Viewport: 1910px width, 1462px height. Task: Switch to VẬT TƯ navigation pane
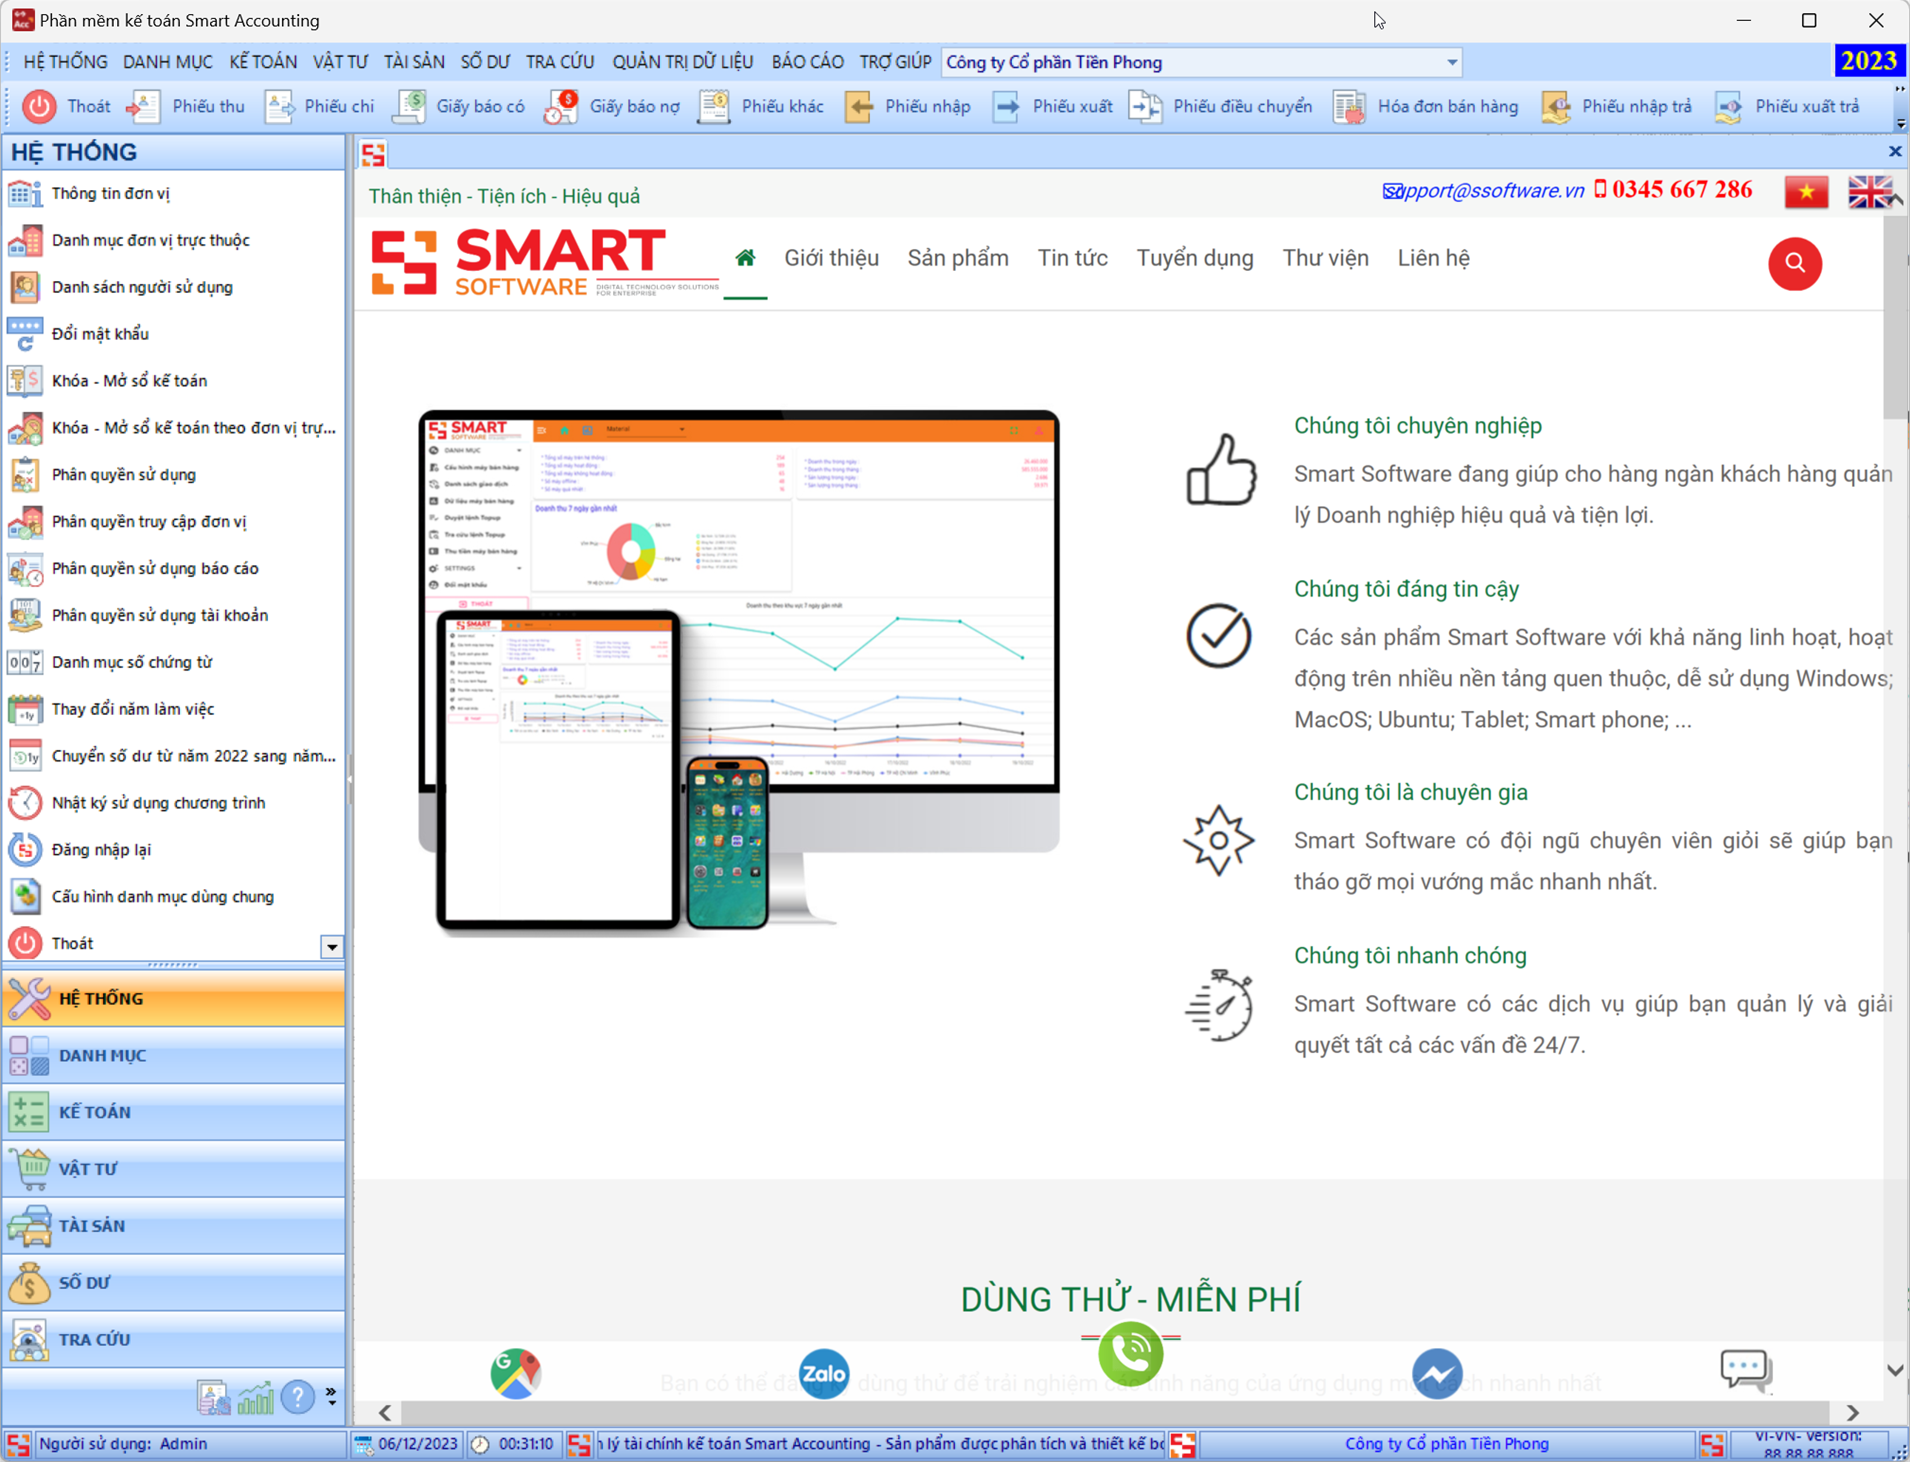click(x=174, y=1170)
